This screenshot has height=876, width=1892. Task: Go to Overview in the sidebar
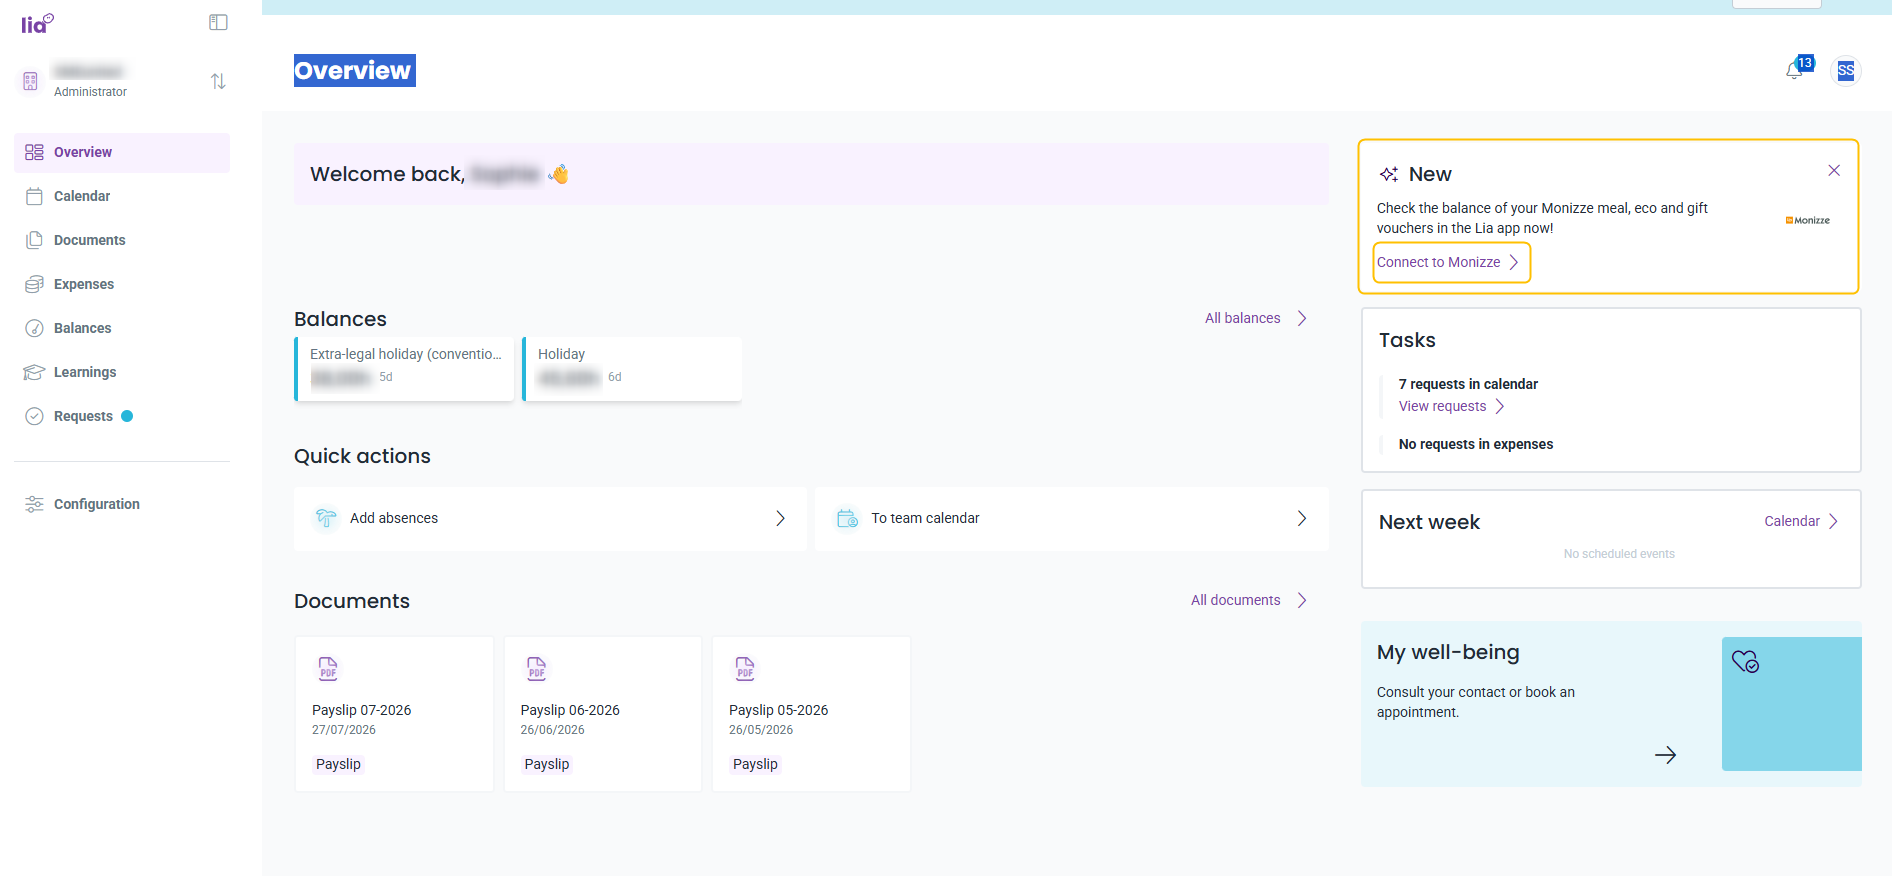tap(122, 152)
